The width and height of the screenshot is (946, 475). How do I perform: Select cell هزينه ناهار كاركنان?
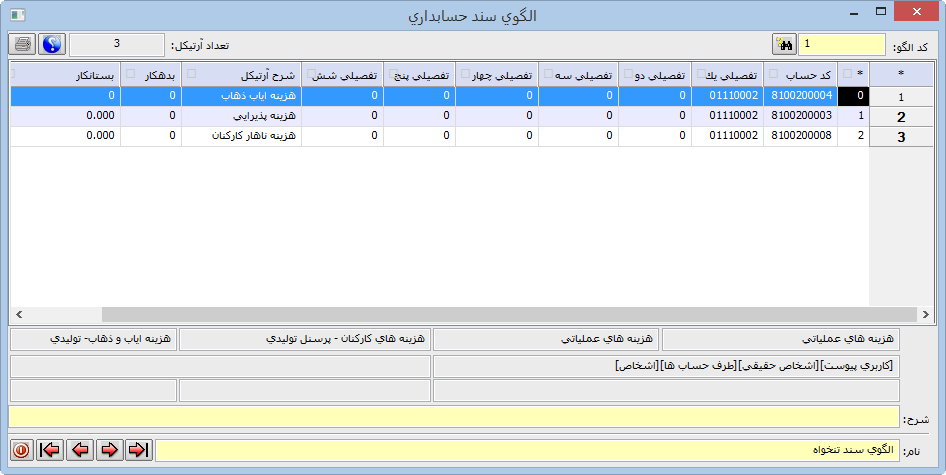coord(241,136)
